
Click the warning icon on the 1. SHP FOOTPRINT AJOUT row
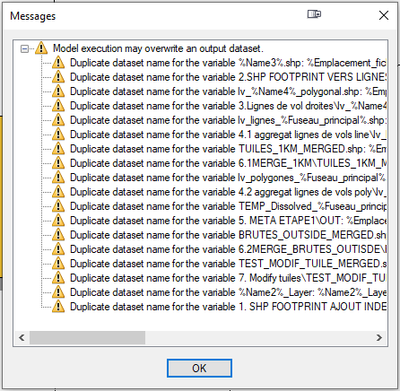[58, 306]
